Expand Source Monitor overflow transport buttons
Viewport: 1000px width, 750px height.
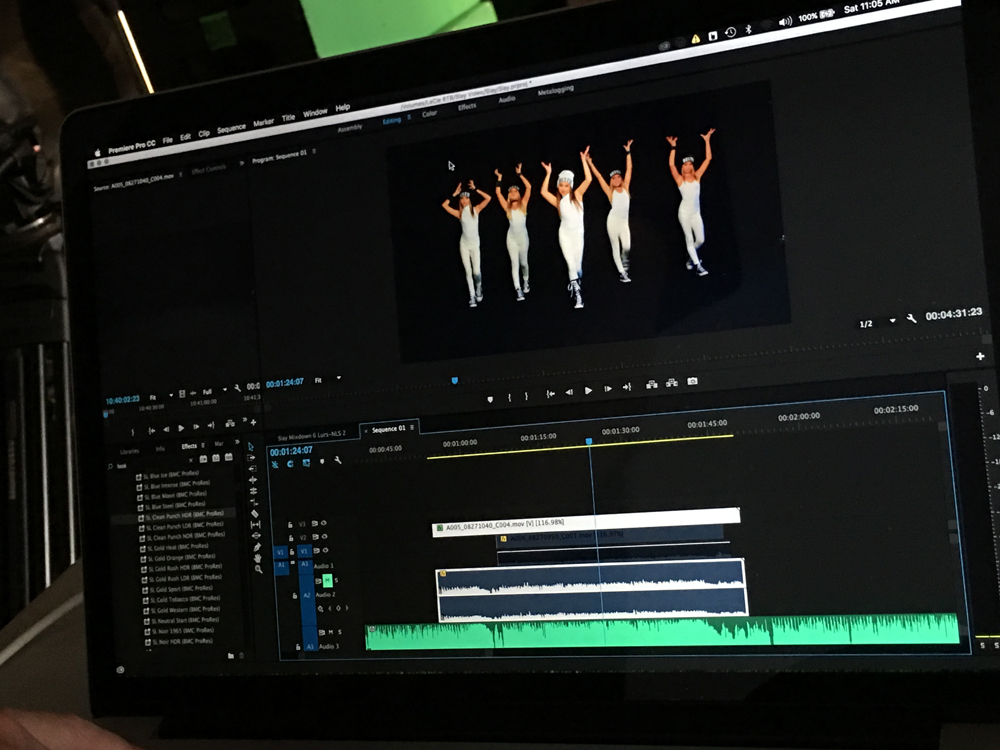245,420
